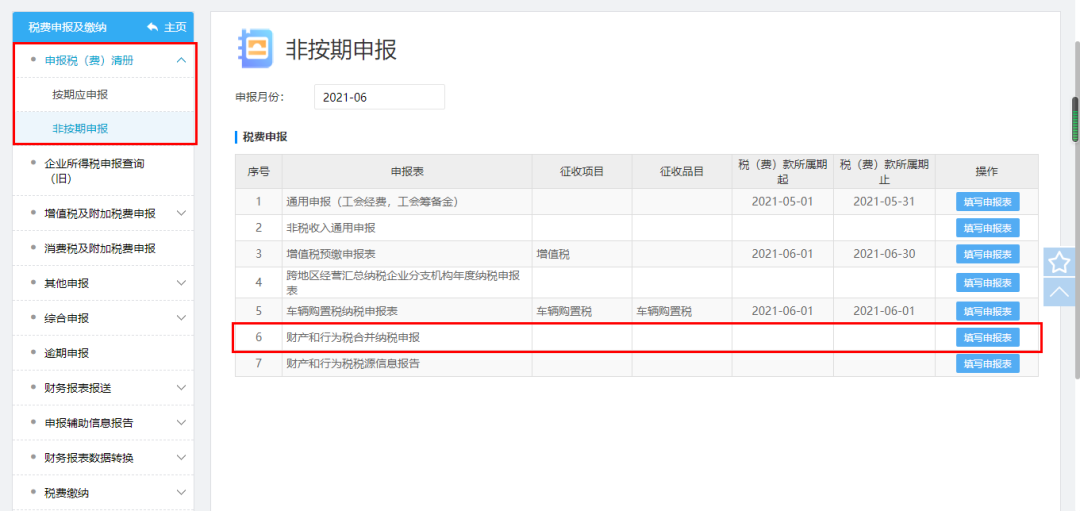Click the scroll-to-top arrow icon

click(1058, 291)
